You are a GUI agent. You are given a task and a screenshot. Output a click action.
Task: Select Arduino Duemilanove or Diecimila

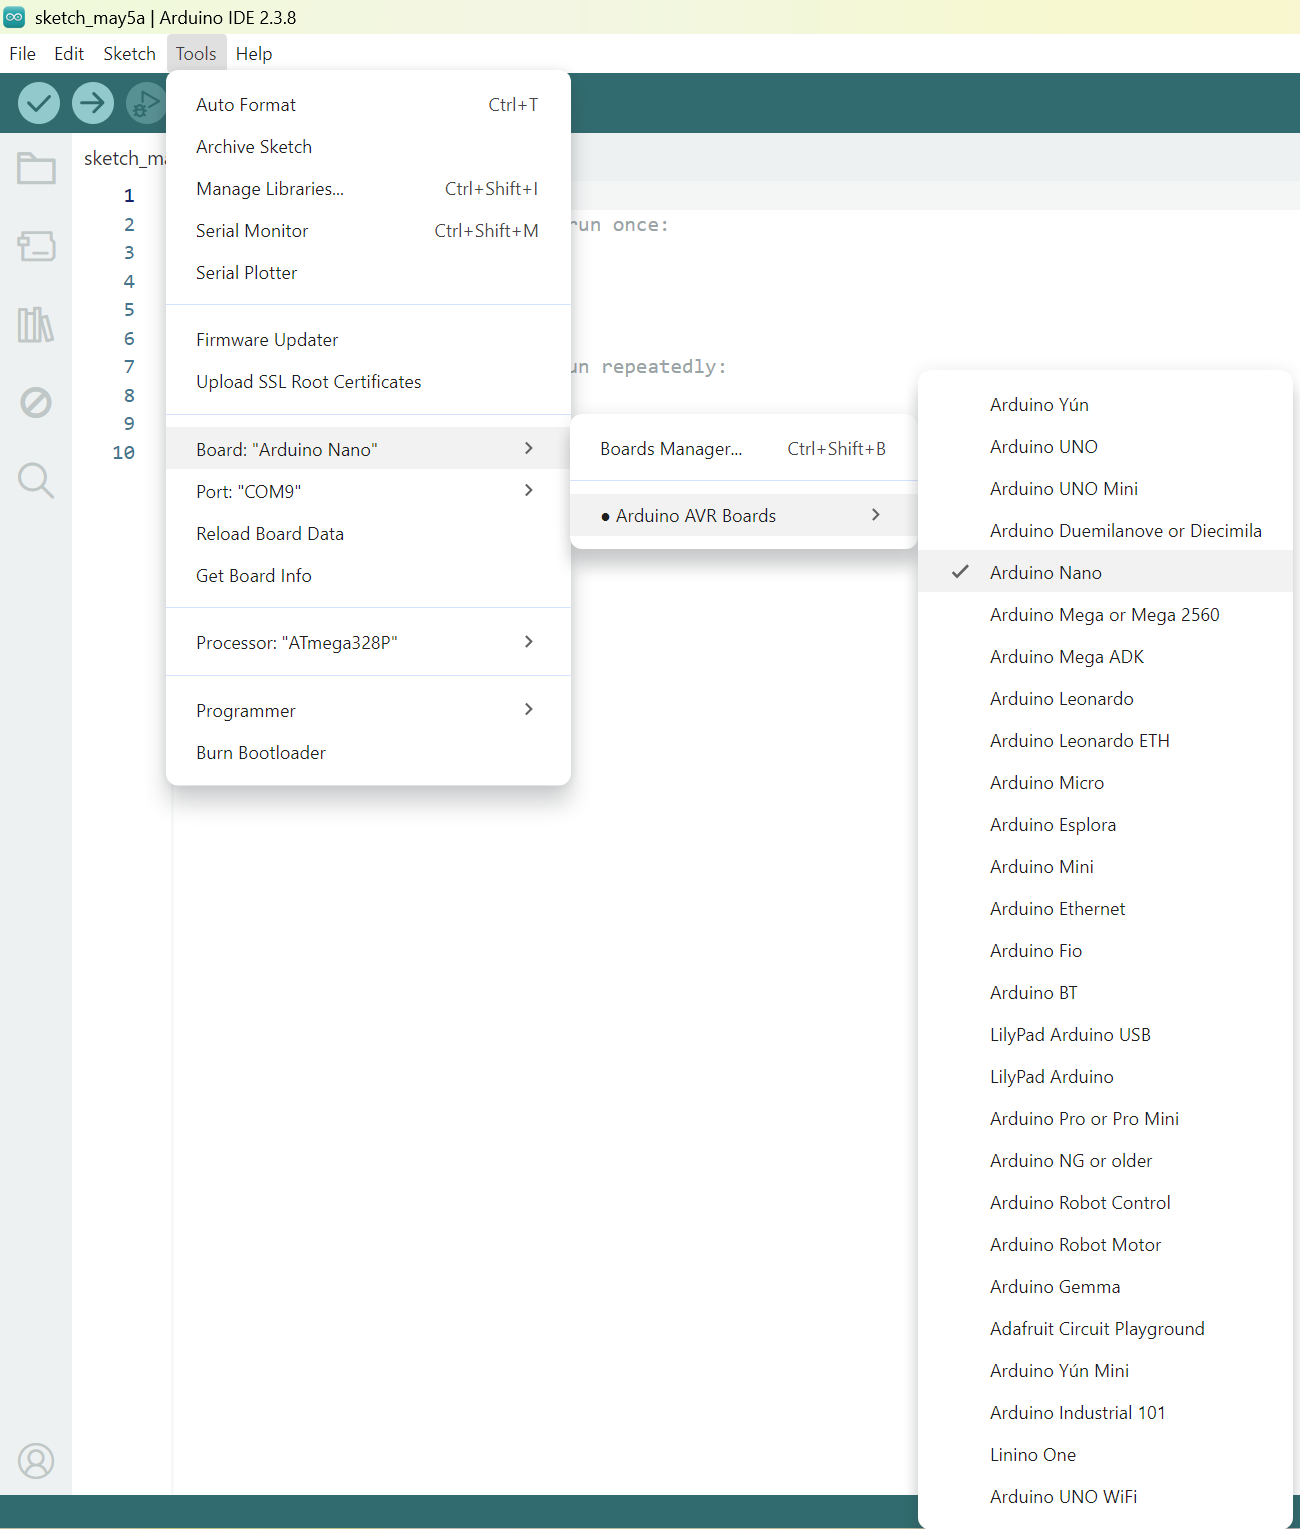(x=1105, y=530)
